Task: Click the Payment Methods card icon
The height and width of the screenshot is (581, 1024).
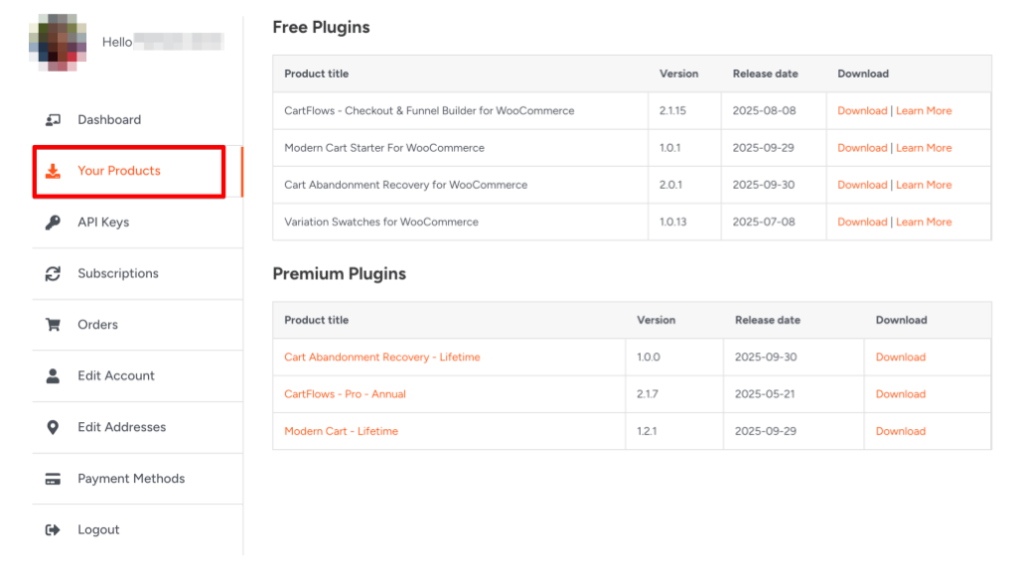Action: 53,479
